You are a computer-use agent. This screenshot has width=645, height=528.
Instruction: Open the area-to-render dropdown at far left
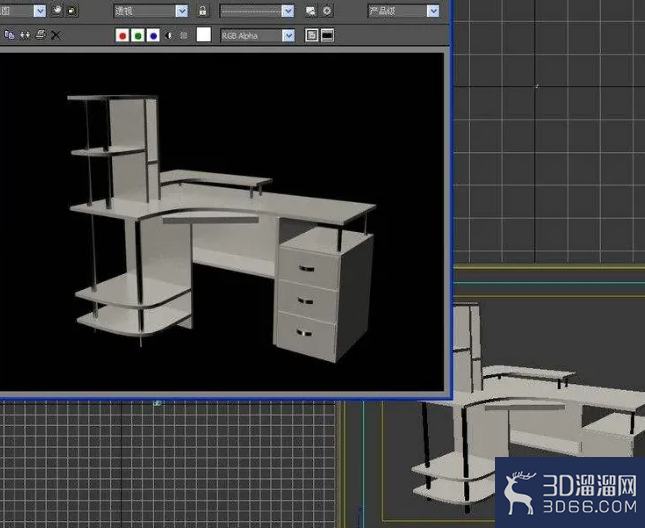click(x=23, y=11)
